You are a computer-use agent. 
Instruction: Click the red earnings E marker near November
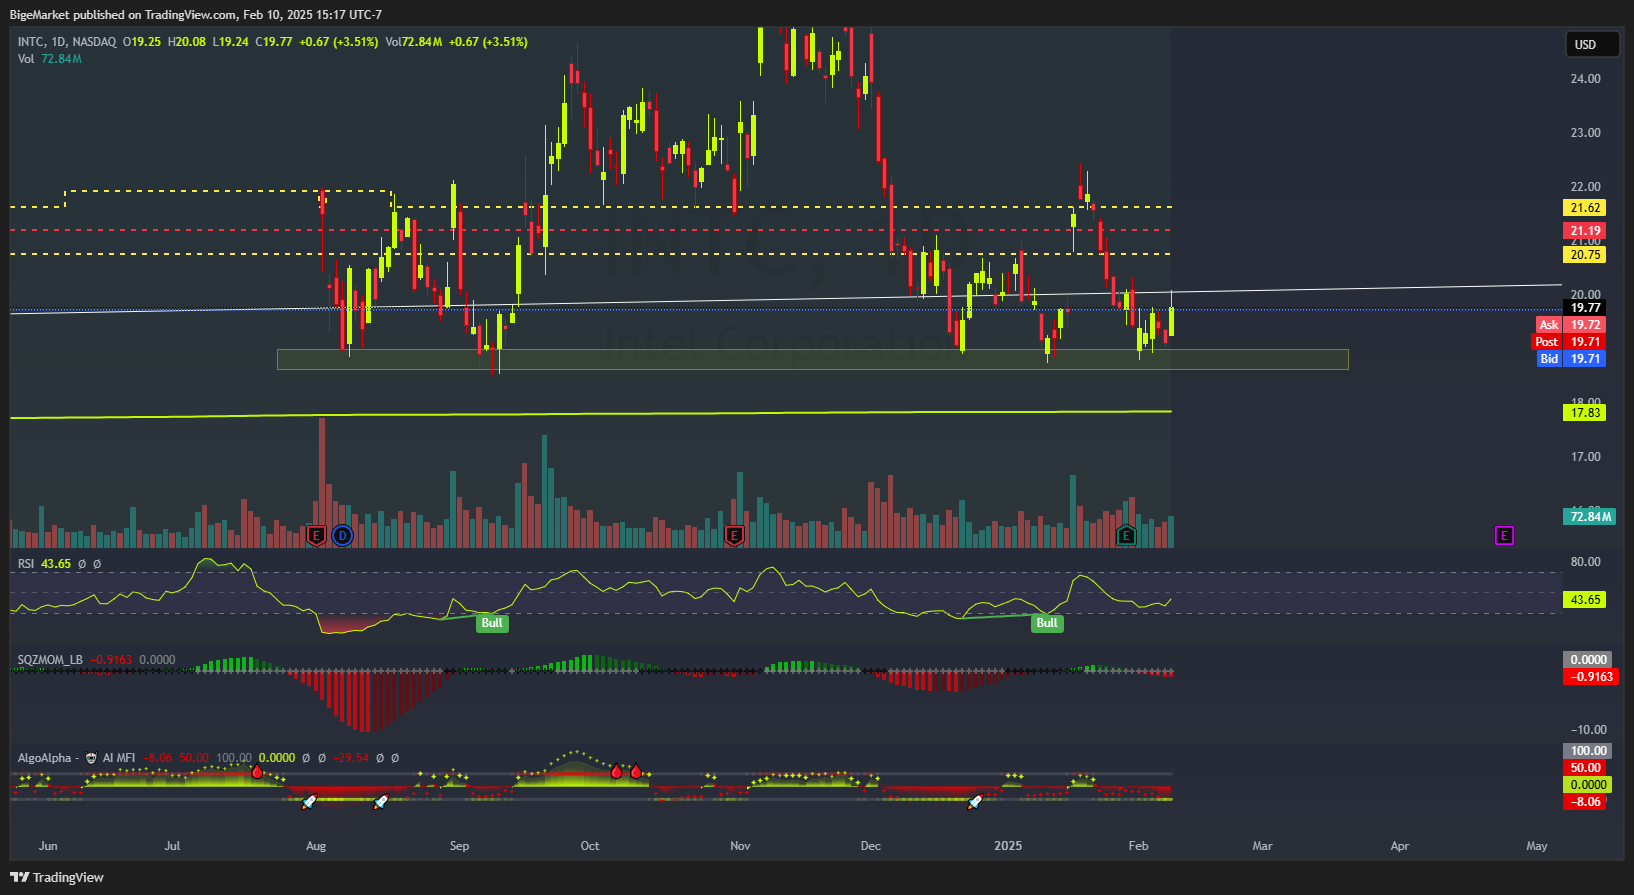(734, 536)
